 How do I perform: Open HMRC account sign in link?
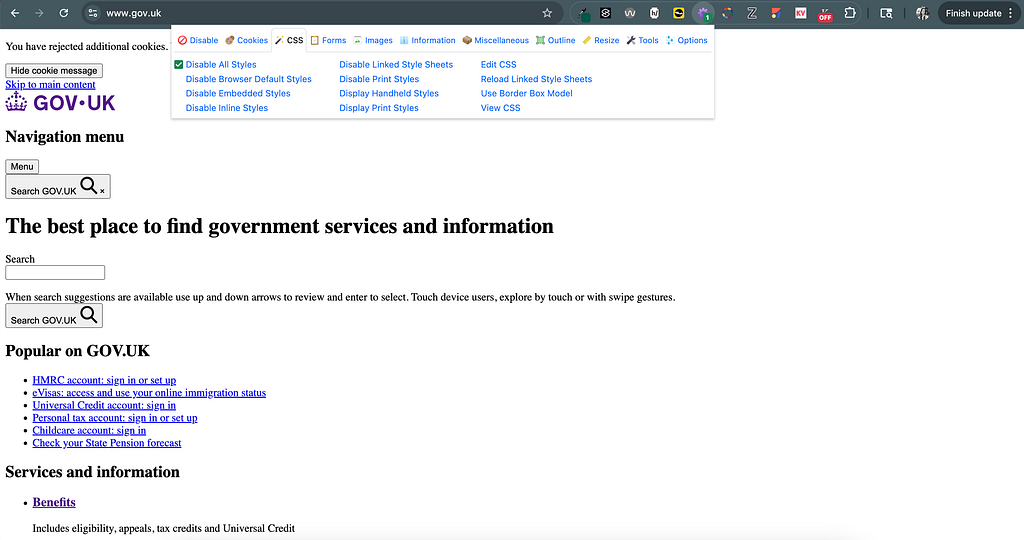[104, 380]
